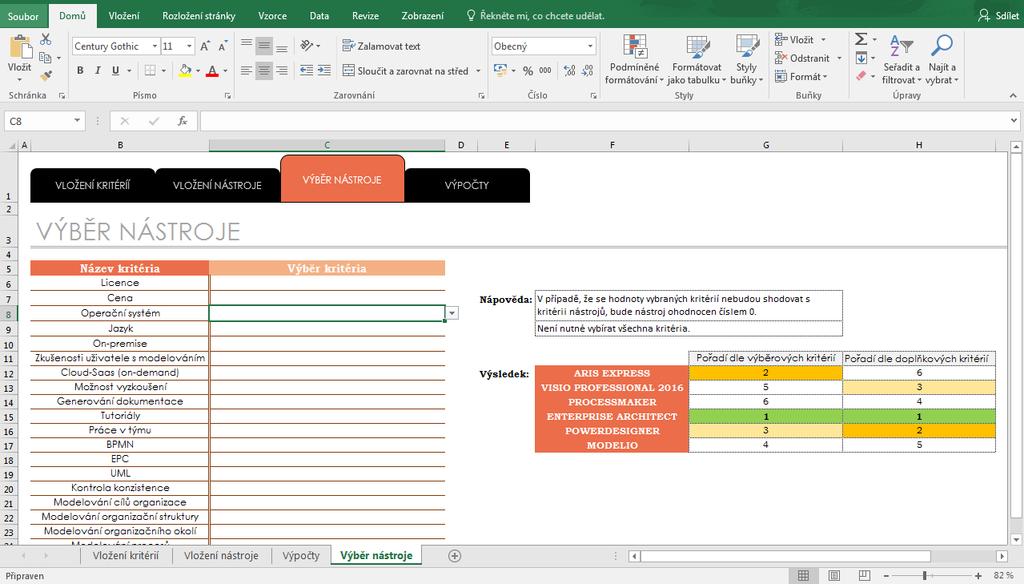
Task: Decrease font size with the smaller A icon
Action: (223, 46)
